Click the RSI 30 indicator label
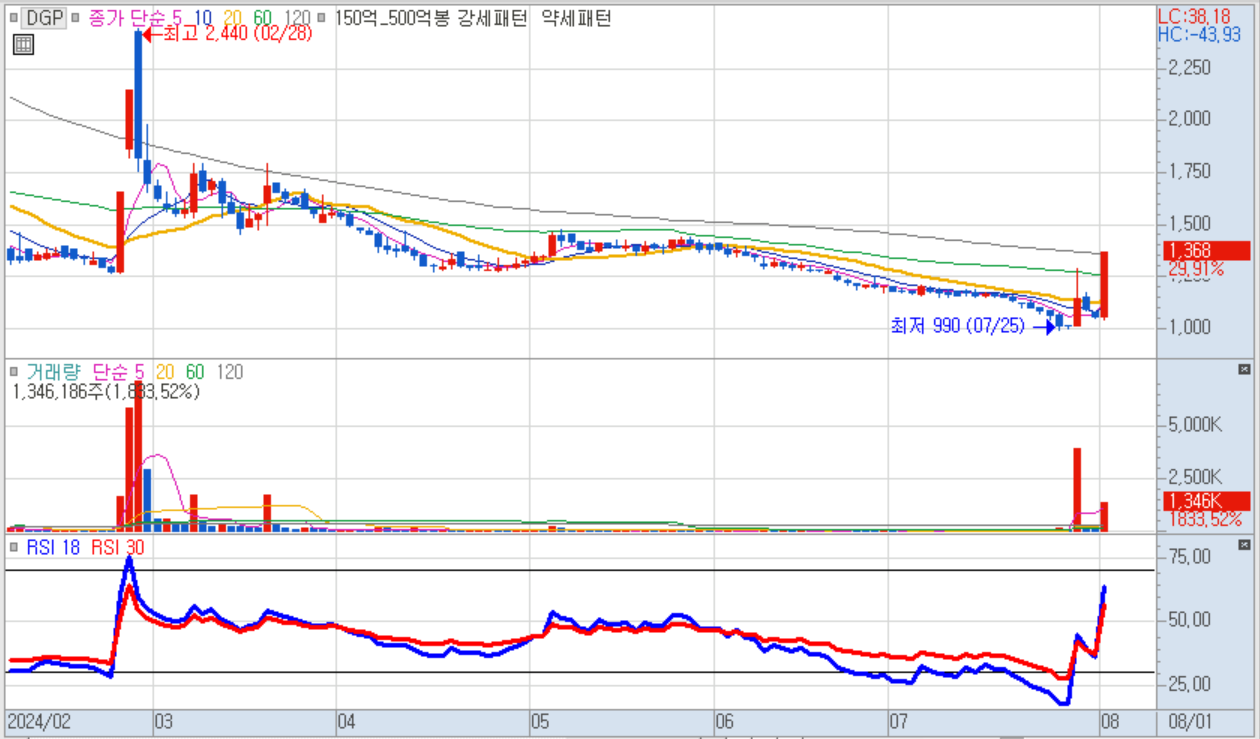Image resolution: width=1260 pixels, height=739 pixels. coord(119,547)
